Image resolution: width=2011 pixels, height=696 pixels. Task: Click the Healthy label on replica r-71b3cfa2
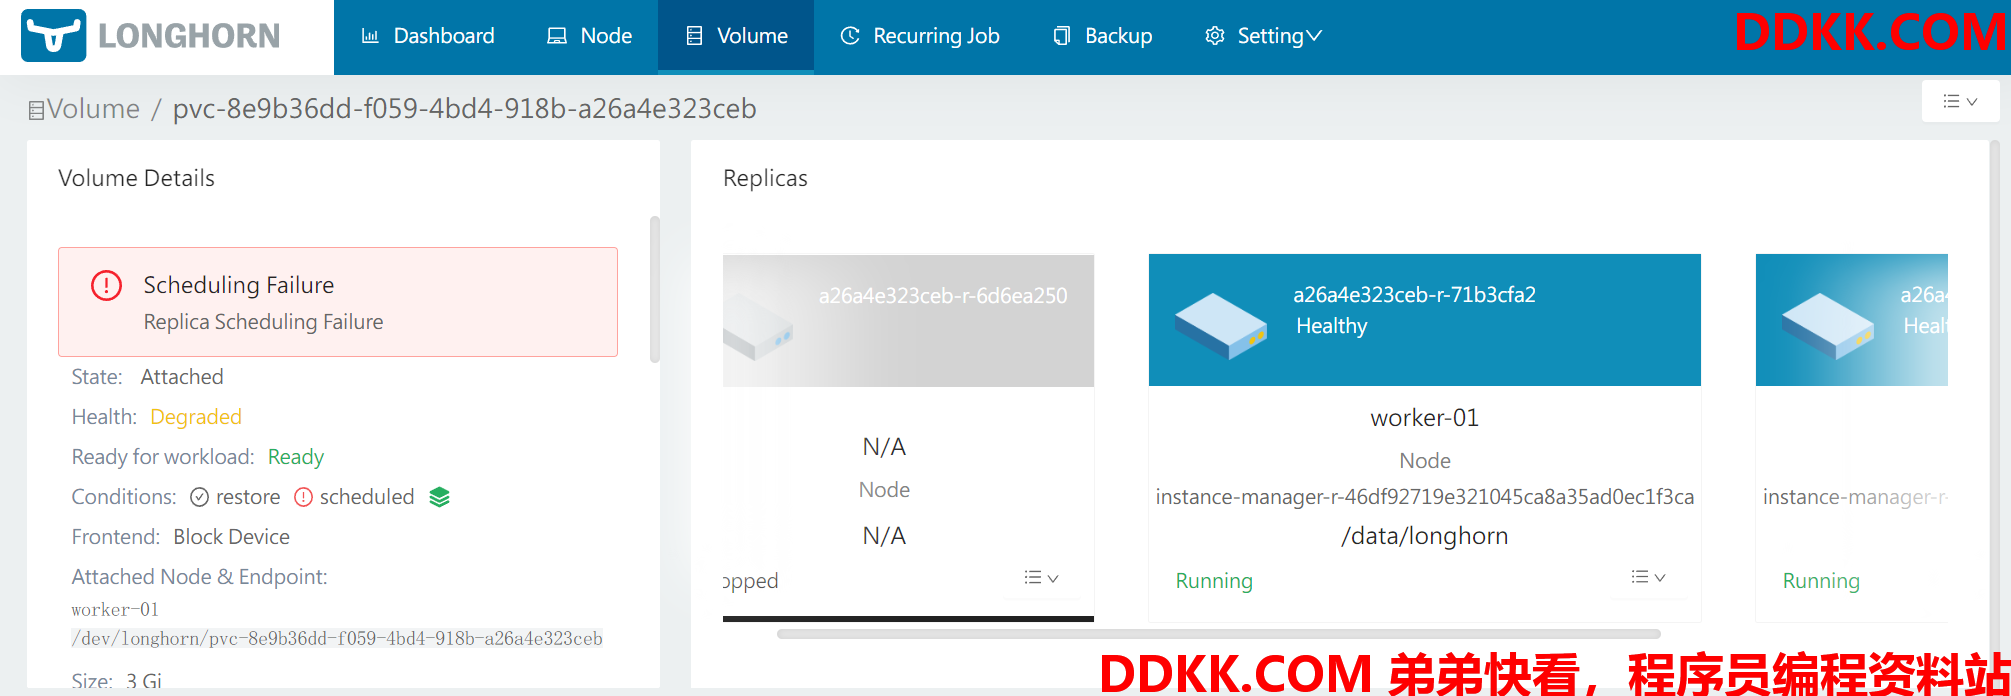[1331, 326]
